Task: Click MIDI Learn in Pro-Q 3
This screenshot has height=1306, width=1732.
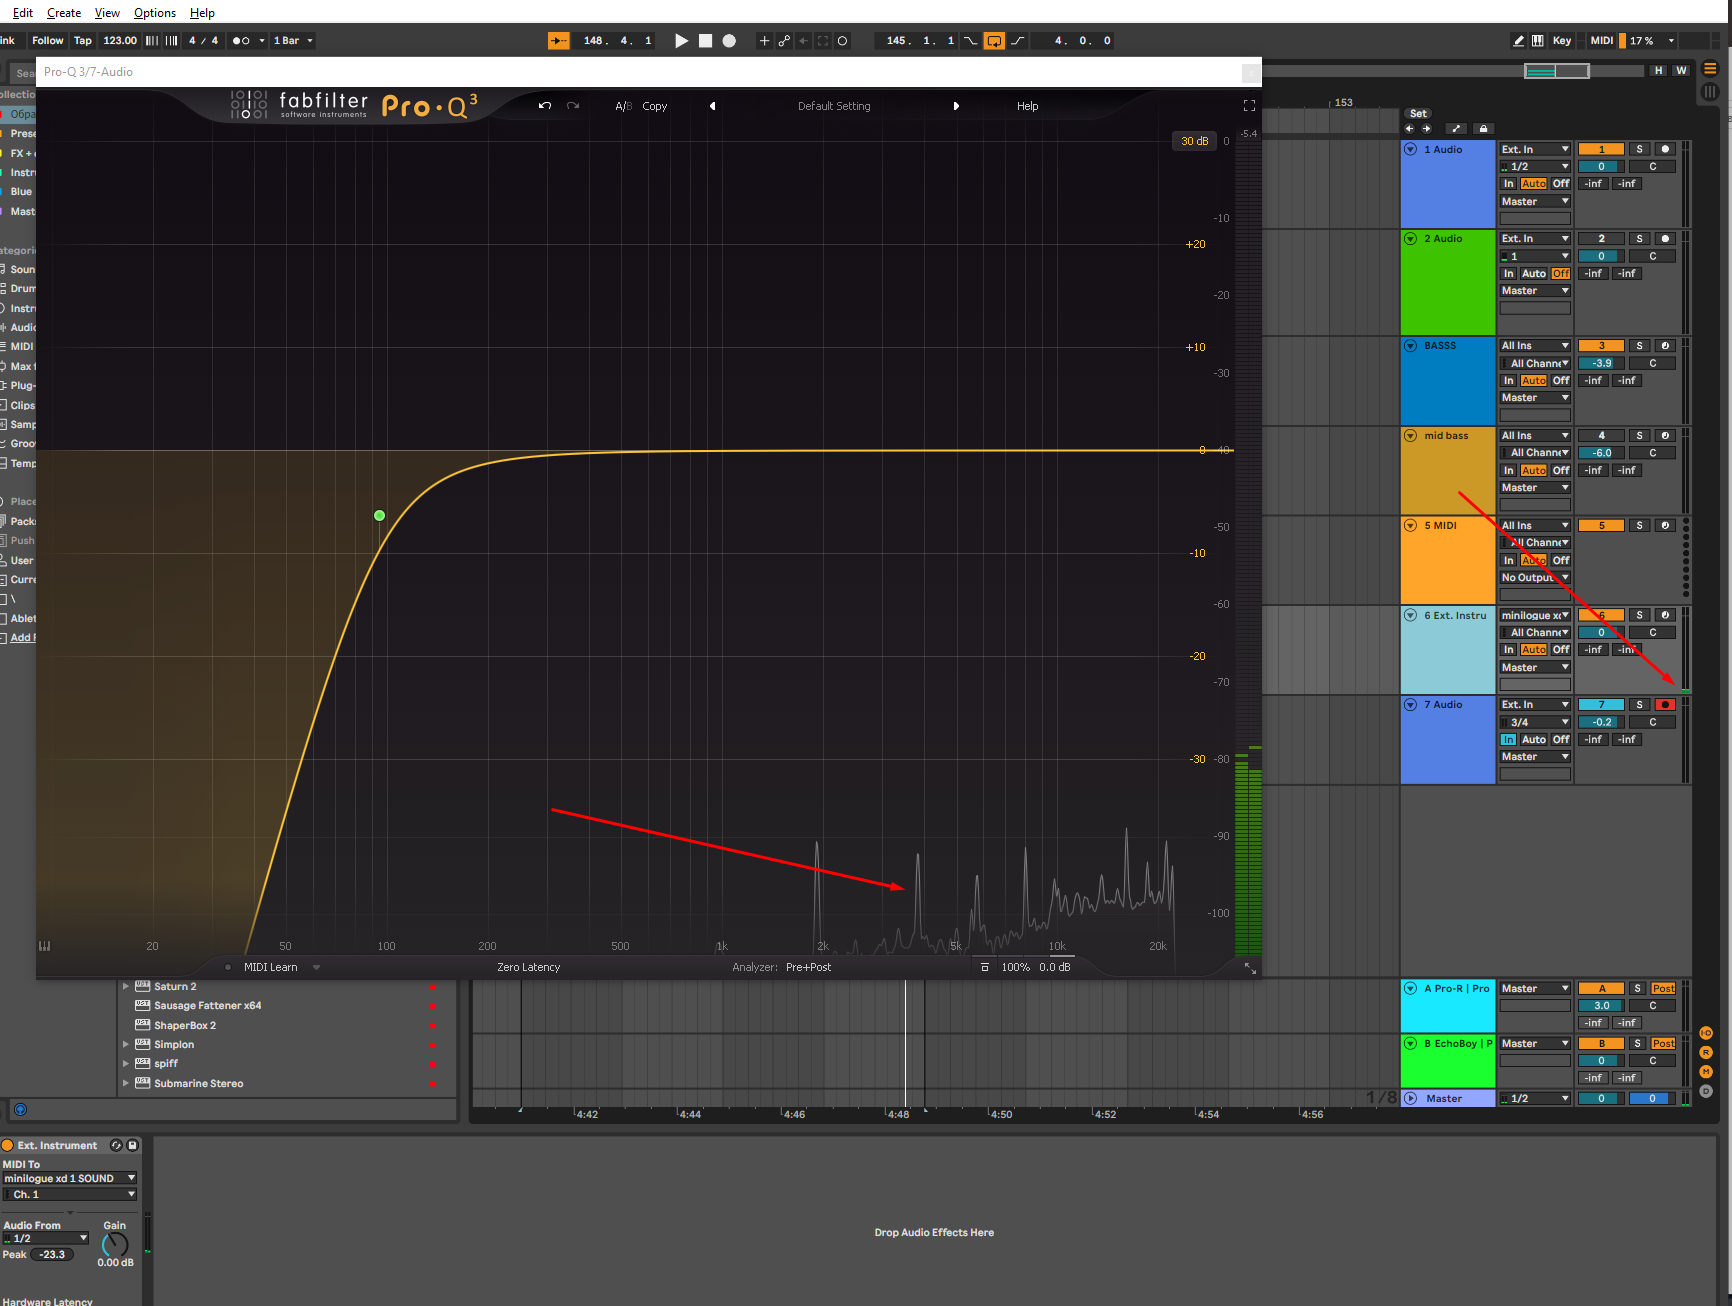Action: (271, 967)
